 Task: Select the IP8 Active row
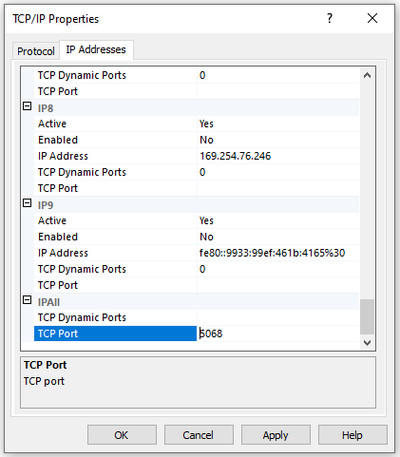196,124
